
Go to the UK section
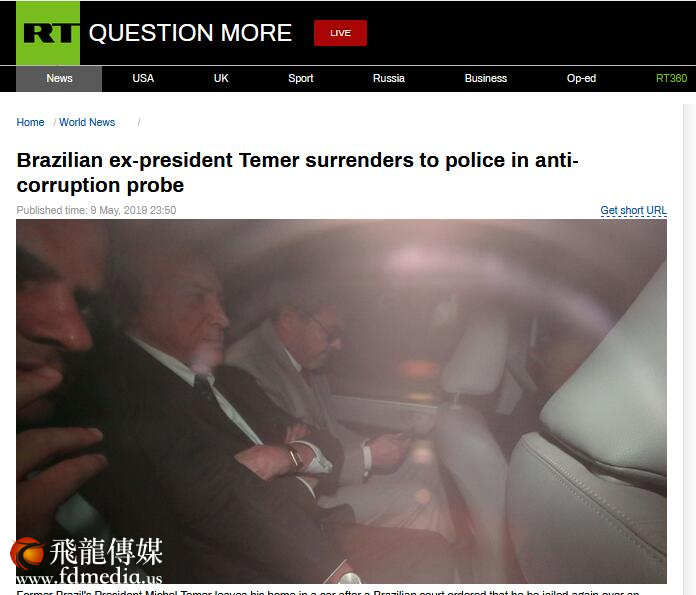[x=221, y=79]
